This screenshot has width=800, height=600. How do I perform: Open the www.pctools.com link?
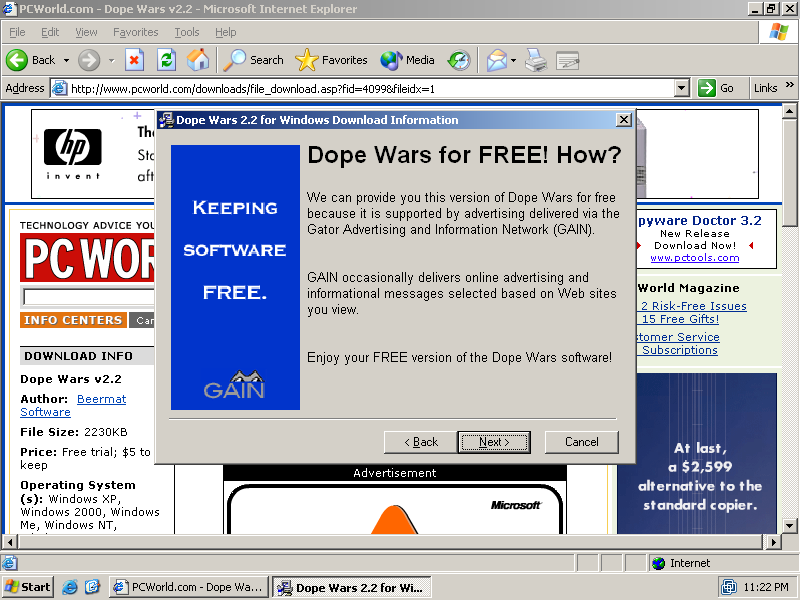click(x=694, y=258)
